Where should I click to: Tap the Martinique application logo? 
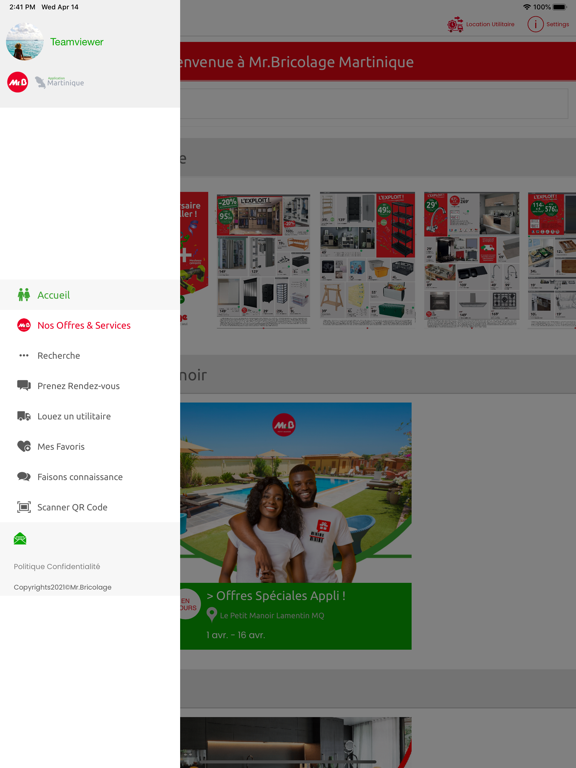pyautogui.click(x=59, y=82)
